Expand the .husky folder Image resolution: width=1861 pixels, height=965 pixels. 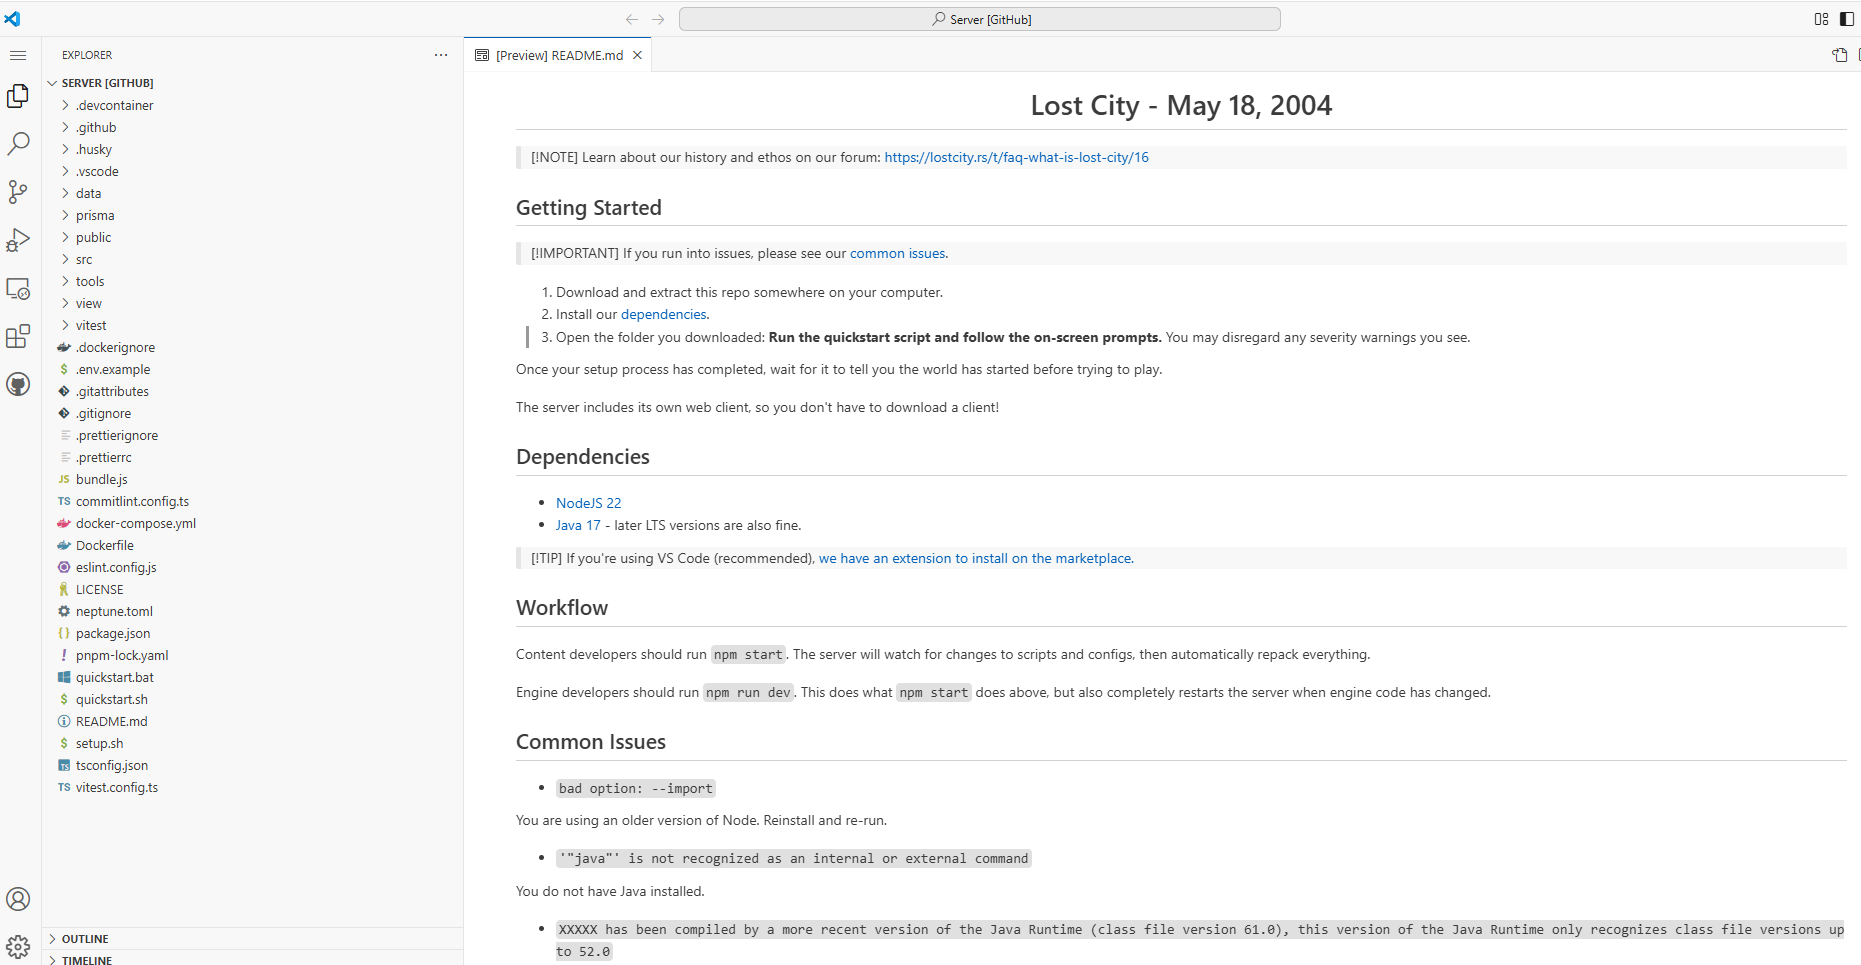coord(253,149)
